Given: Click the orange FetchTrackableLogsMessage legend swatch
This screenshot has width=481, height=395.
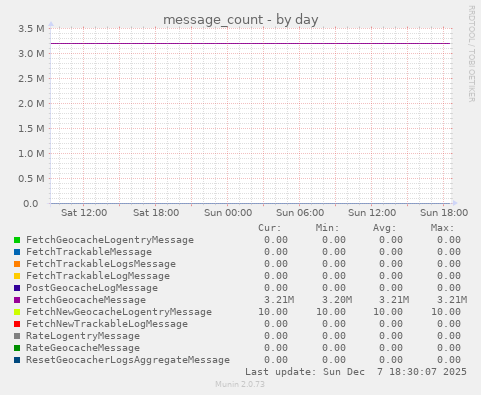Looking at the screenshot, I should [x=17, y=264].
